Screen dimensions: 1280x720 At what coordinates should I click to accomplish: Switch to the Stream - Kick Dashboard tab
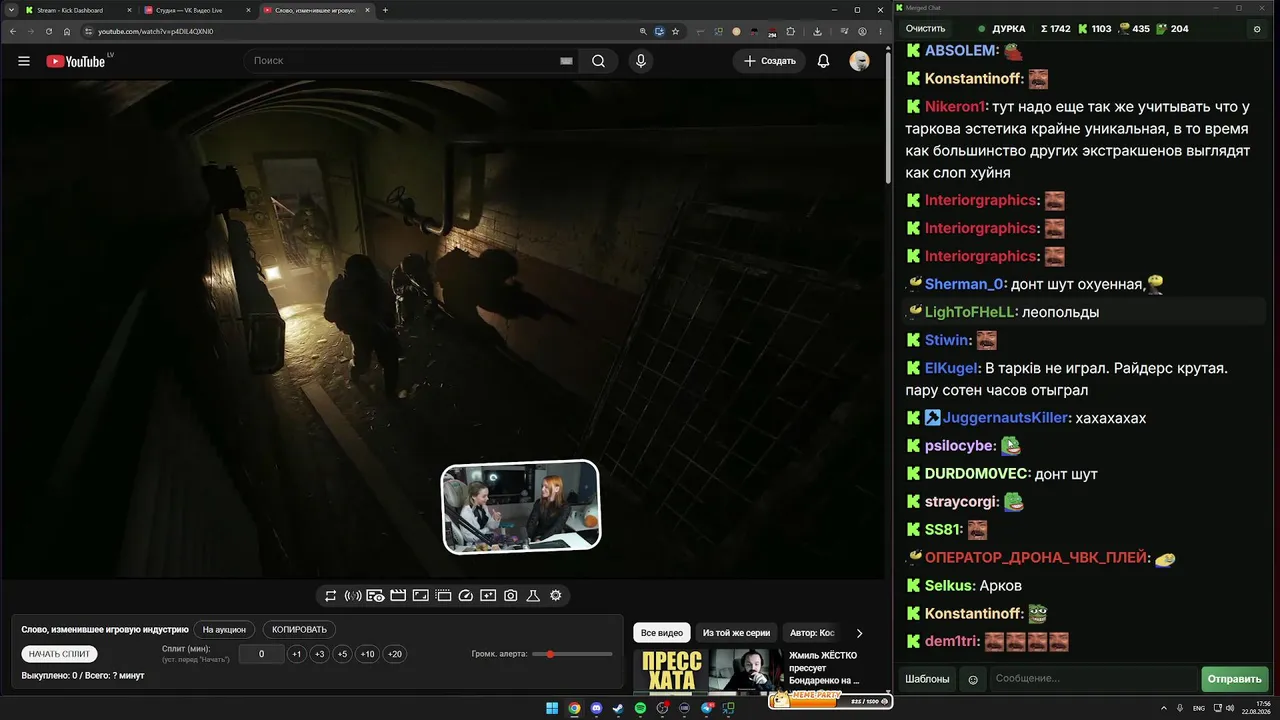pos(76,10)
